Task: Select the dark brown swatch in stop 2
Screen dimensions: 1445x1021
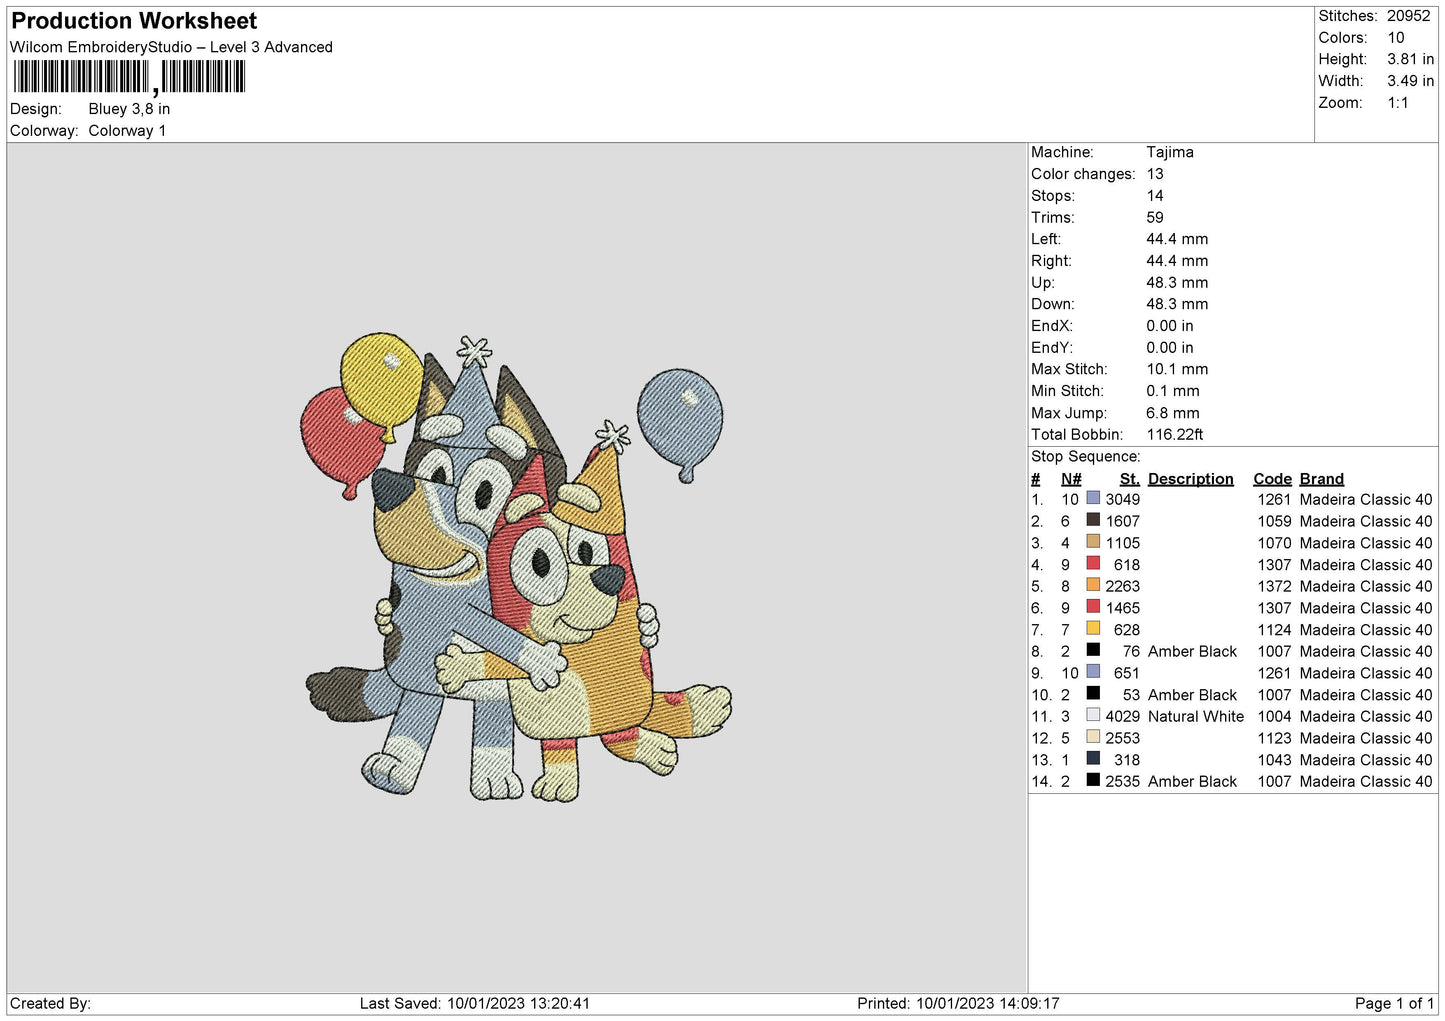Action: [1093, 520]
